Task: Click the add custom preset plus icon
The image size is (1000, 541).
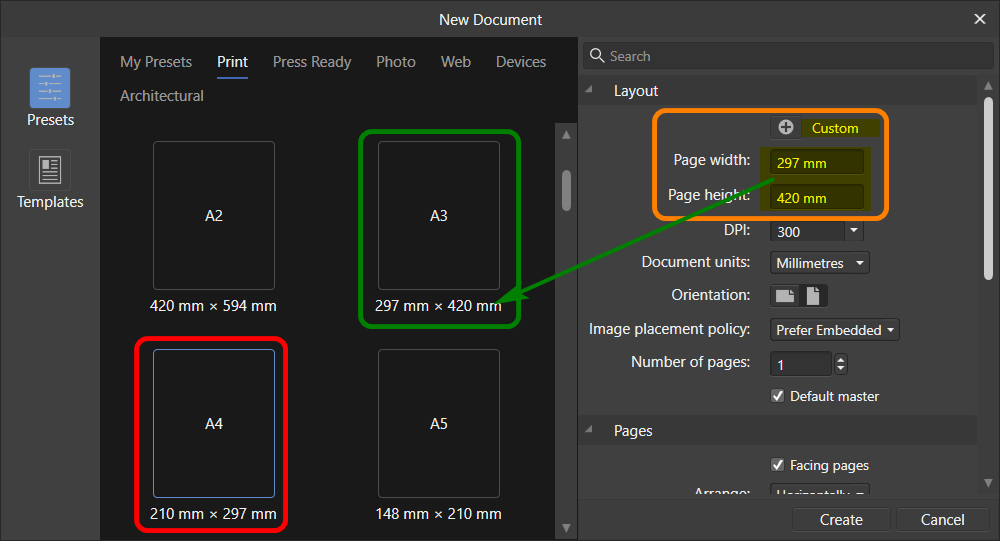Action: pyautogui.click(x=785, y=127)
